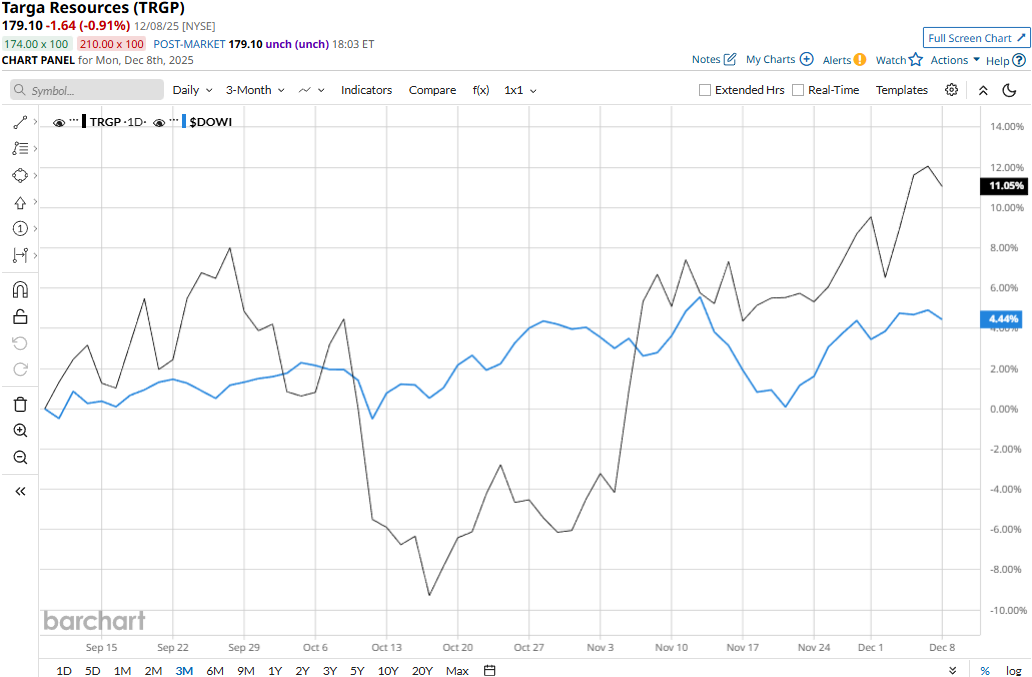The height and width of the screenshot is (677, 1032).
Task: Click the Symbol search field
Action: 87,90
